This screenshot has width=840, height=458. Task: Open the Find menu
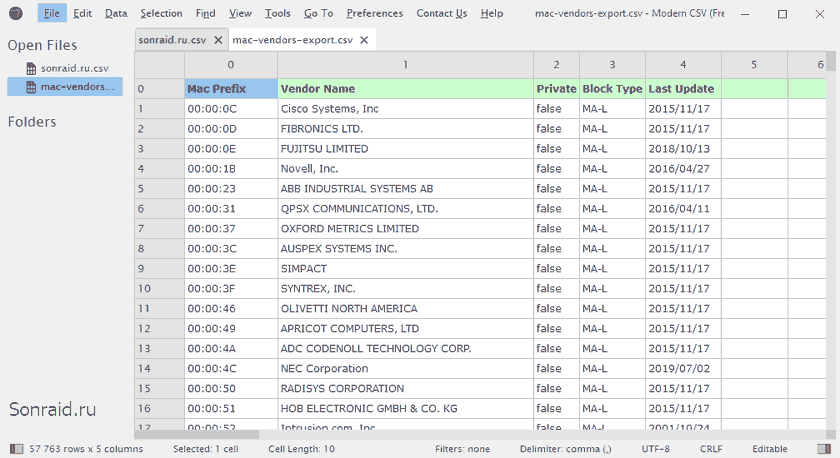(206, 13)
